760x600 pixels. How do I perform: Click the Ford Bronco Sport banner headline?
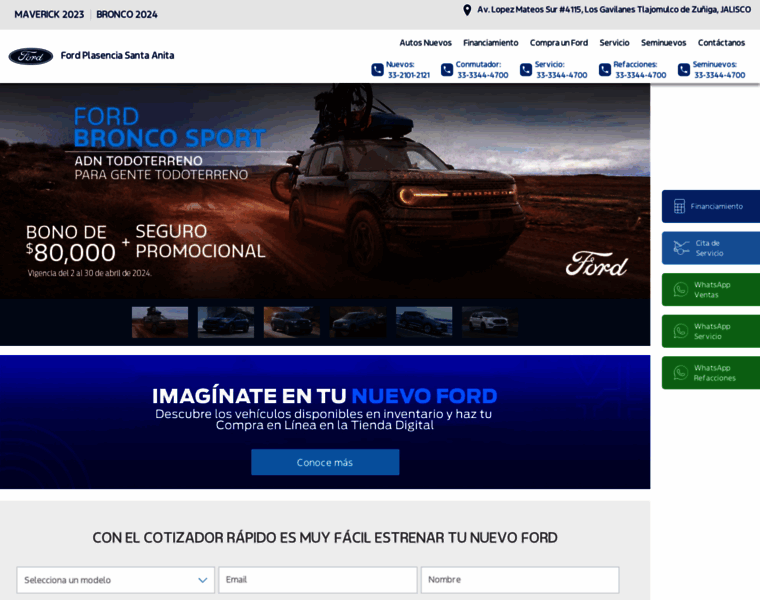tap(170, 127)
